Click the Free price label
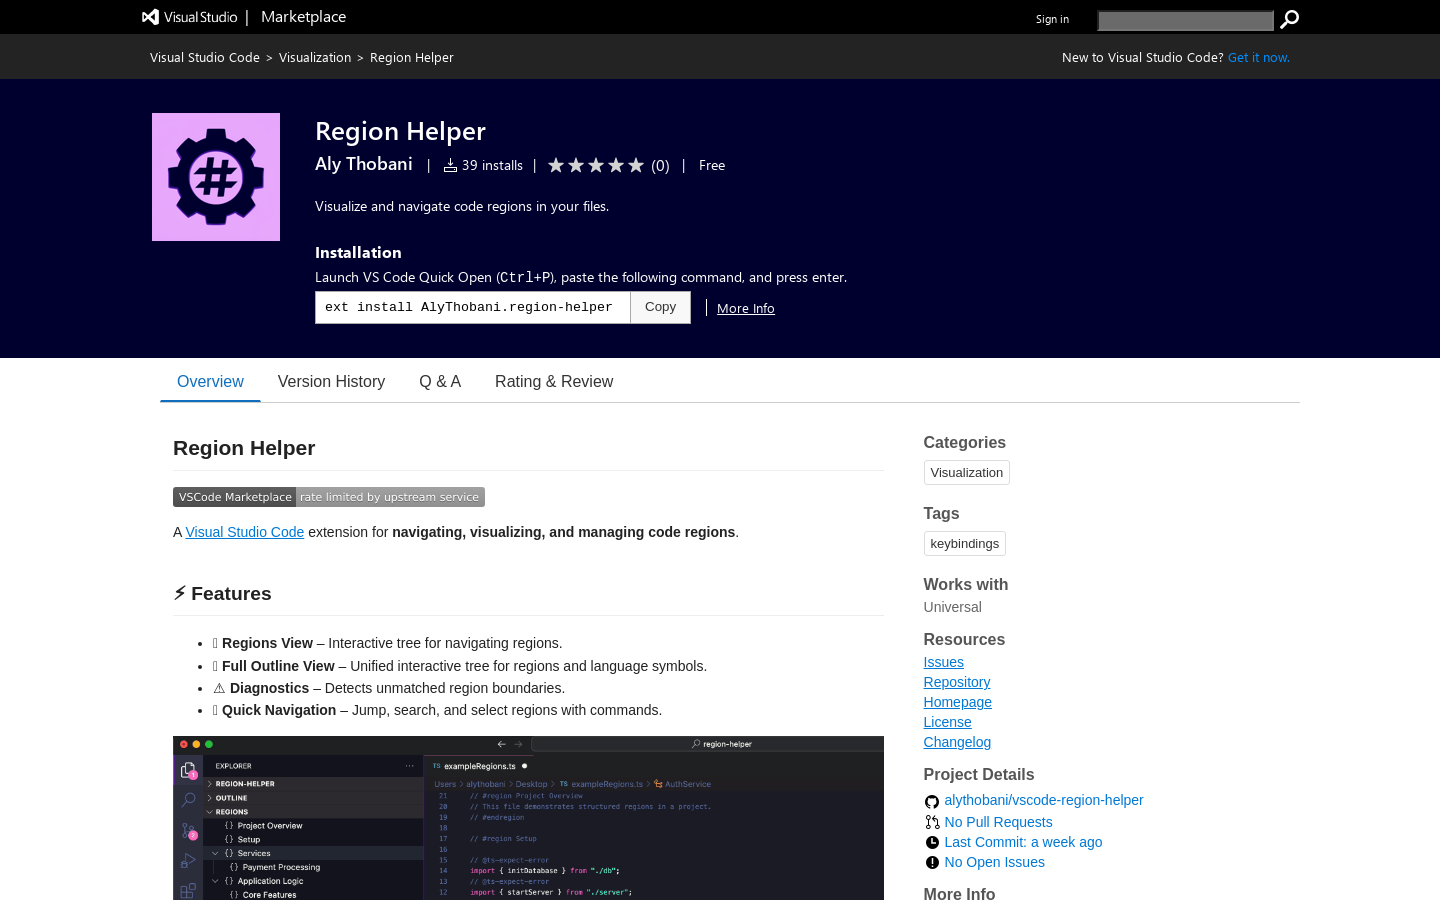 (712, 165)
